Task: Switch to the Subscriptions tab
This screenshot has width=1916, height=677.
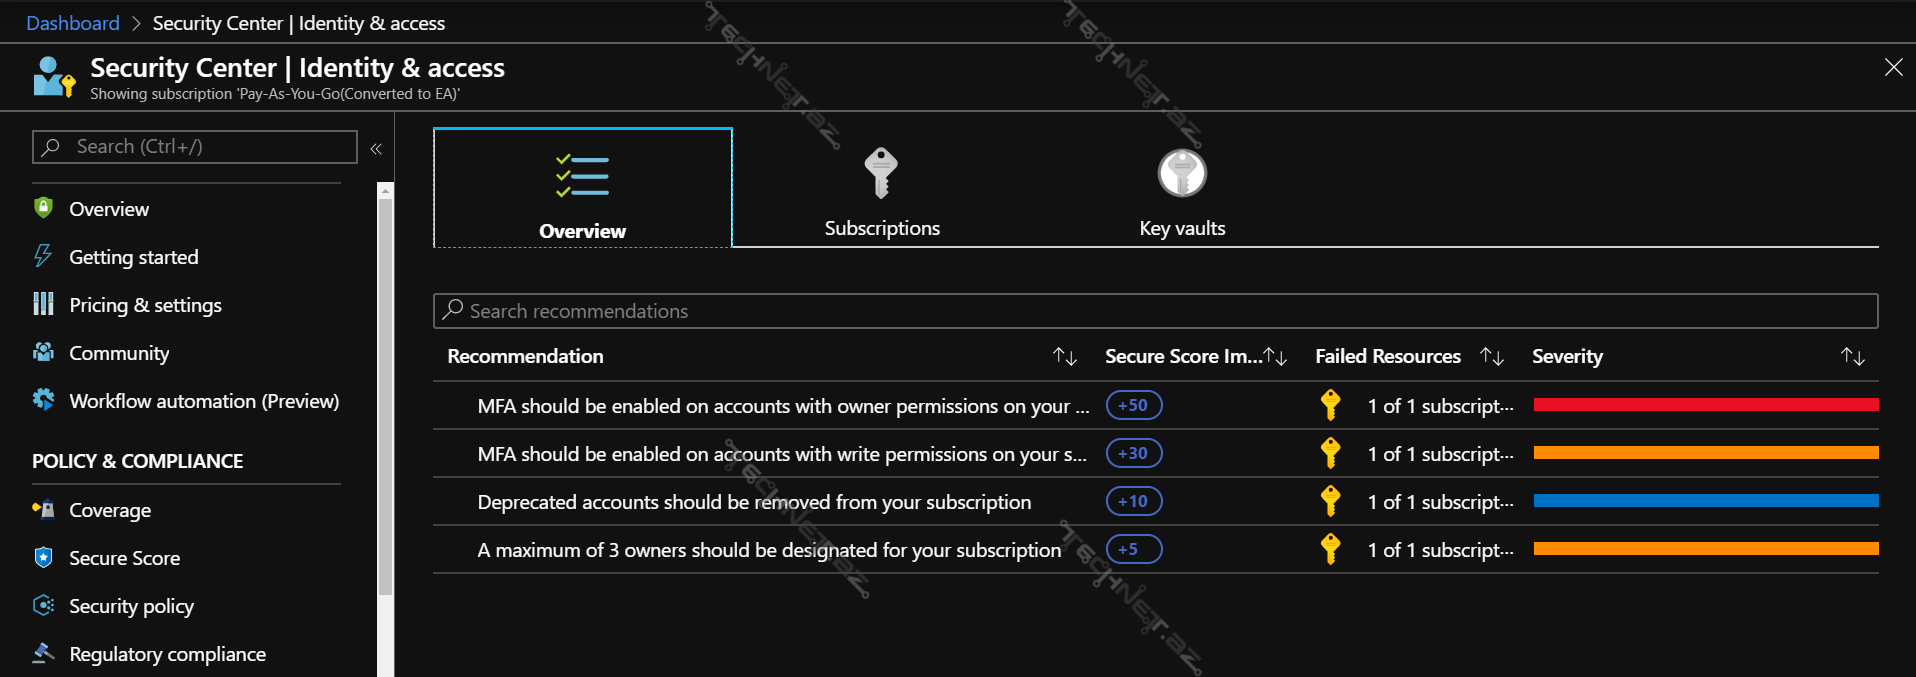Action: click(x=881, y=190)
